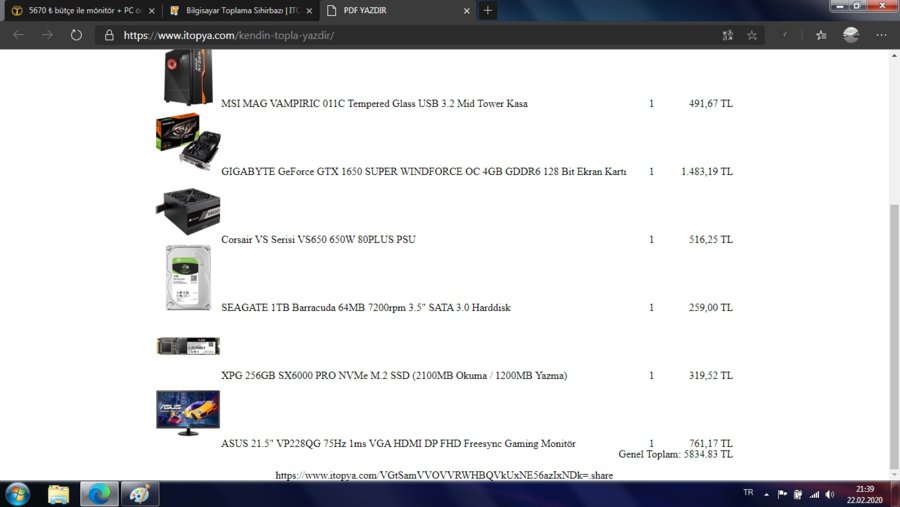This screenshot has width=900, height=507.
Task: Open a new browser tab
Action: click(488, 10)
